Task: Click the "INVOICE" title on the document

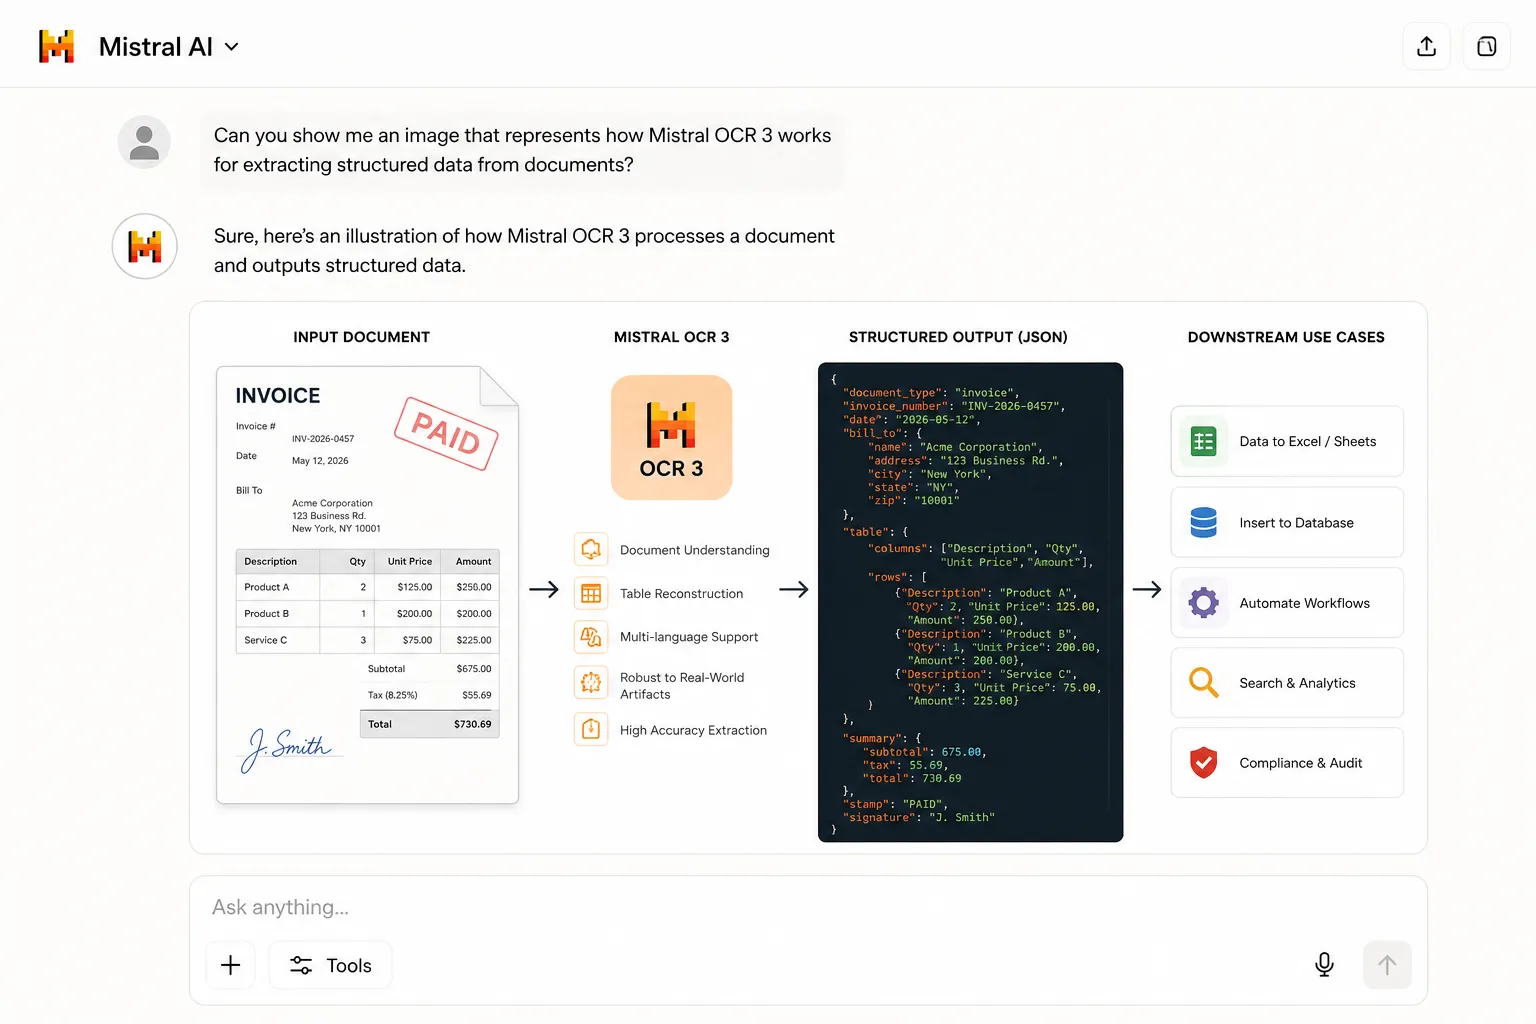Action: [278, 396]
